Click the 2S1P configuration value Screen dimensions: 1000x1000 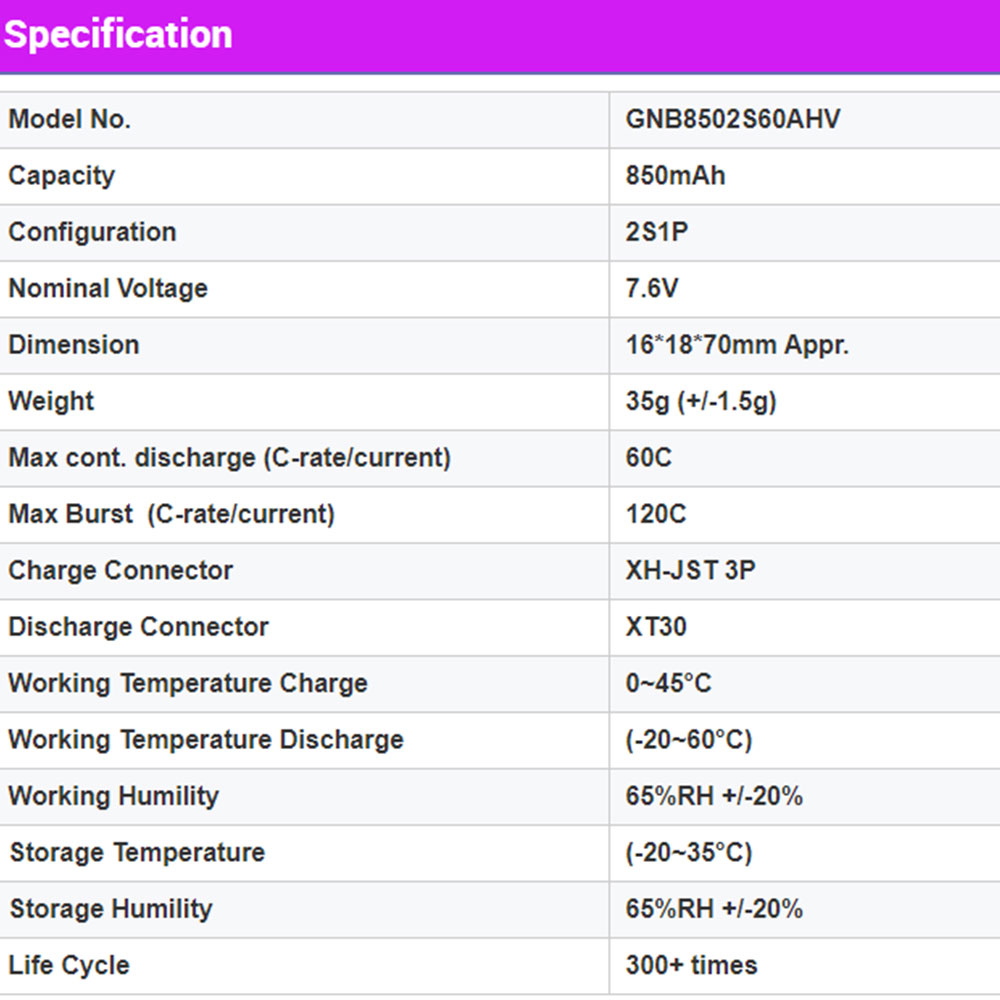tap(657, 232)
